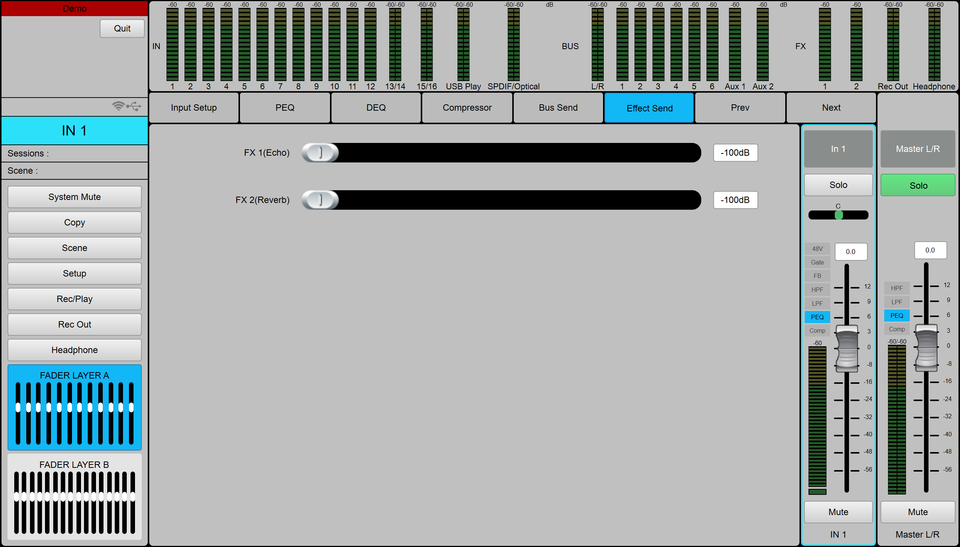Screen dimensions: 960x547
Task: Switch to the PEQ tab
Action: [285, 108]
